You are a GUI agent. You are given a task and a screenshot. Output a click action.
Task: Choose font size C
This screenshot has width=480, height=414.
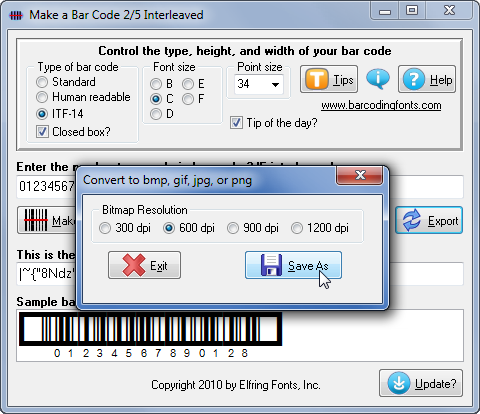162,99
